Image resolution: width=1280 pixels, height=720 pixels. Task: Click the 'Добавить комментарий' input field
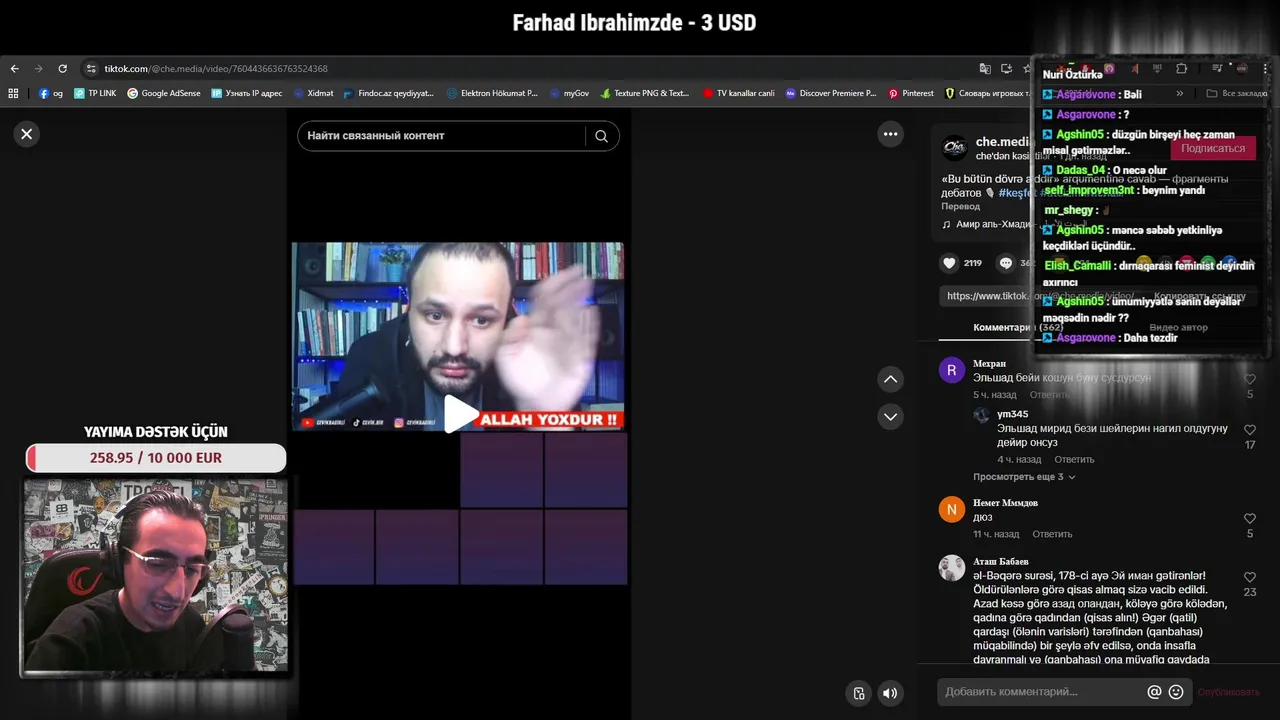point(1040,692)
